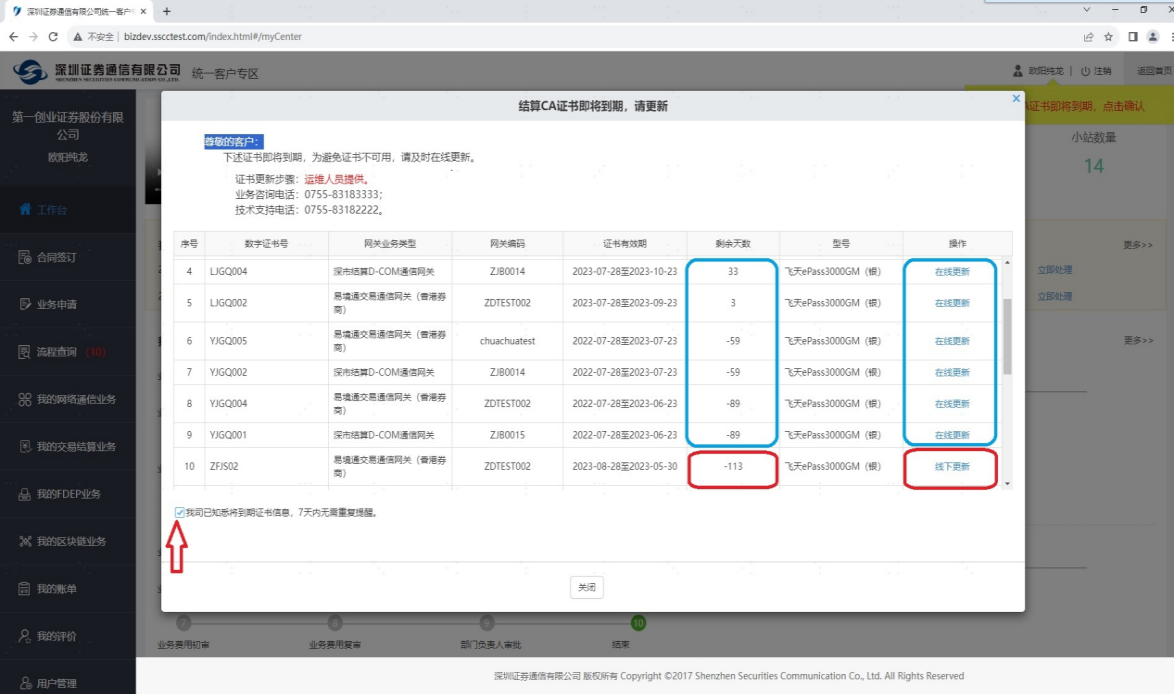Click 在线更新 for certificate YJGQ004
1174x694 pixels.
pos(952,404)
